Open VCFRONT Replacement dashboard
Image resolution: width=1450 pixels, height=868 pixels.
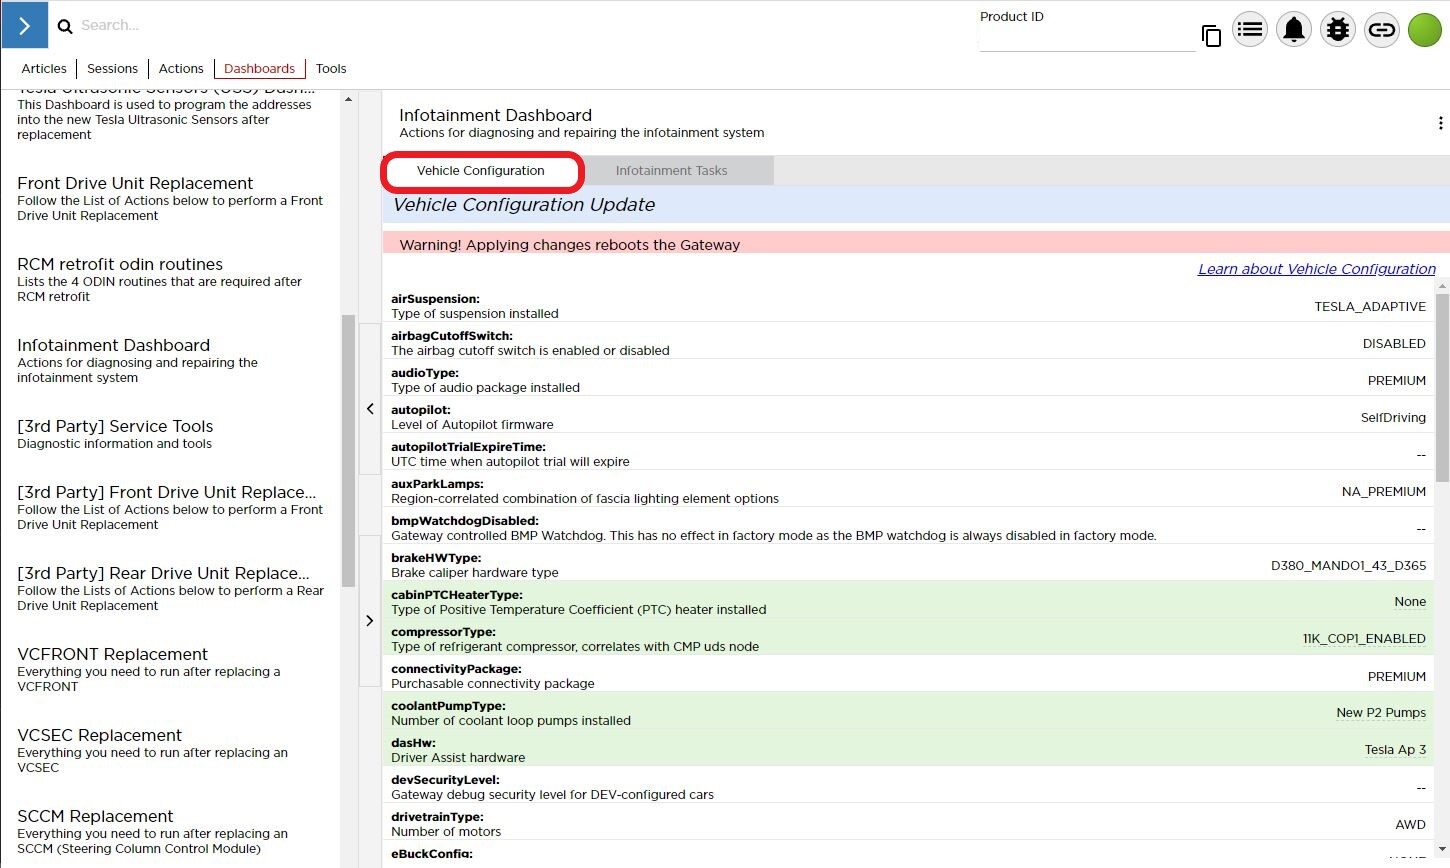(112, 654)
